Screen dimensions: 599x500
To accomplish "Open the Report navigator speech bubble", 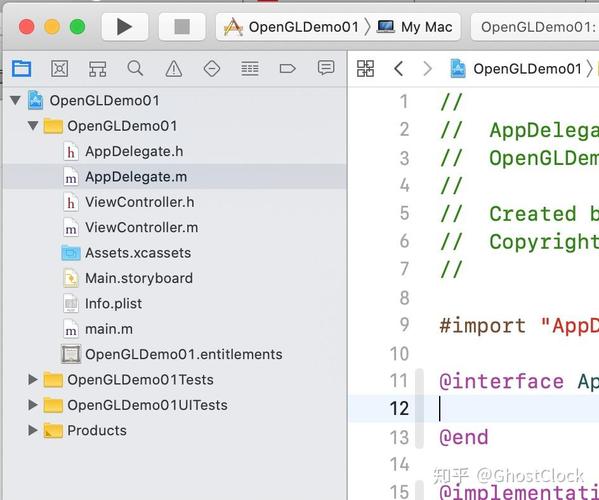I will point(326,68).
